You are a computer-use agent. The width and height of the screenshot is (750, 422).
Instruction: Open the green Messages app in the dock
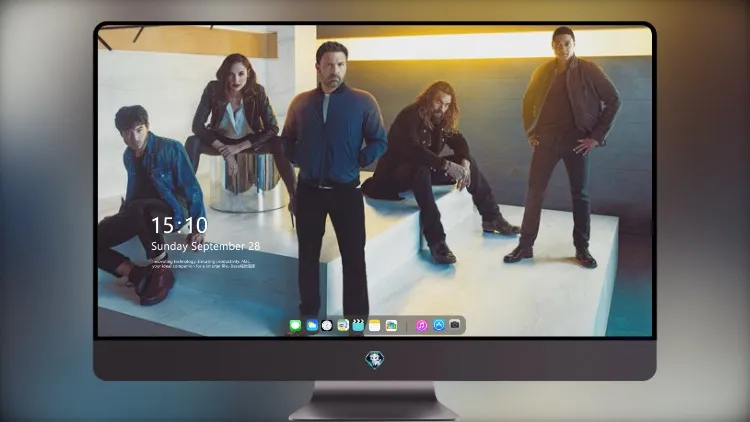tap(295, 326)
